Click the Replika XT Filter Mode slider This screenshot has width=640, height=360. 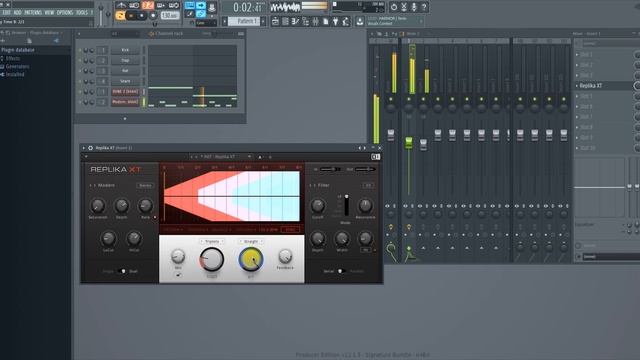[x=347, y=206]
